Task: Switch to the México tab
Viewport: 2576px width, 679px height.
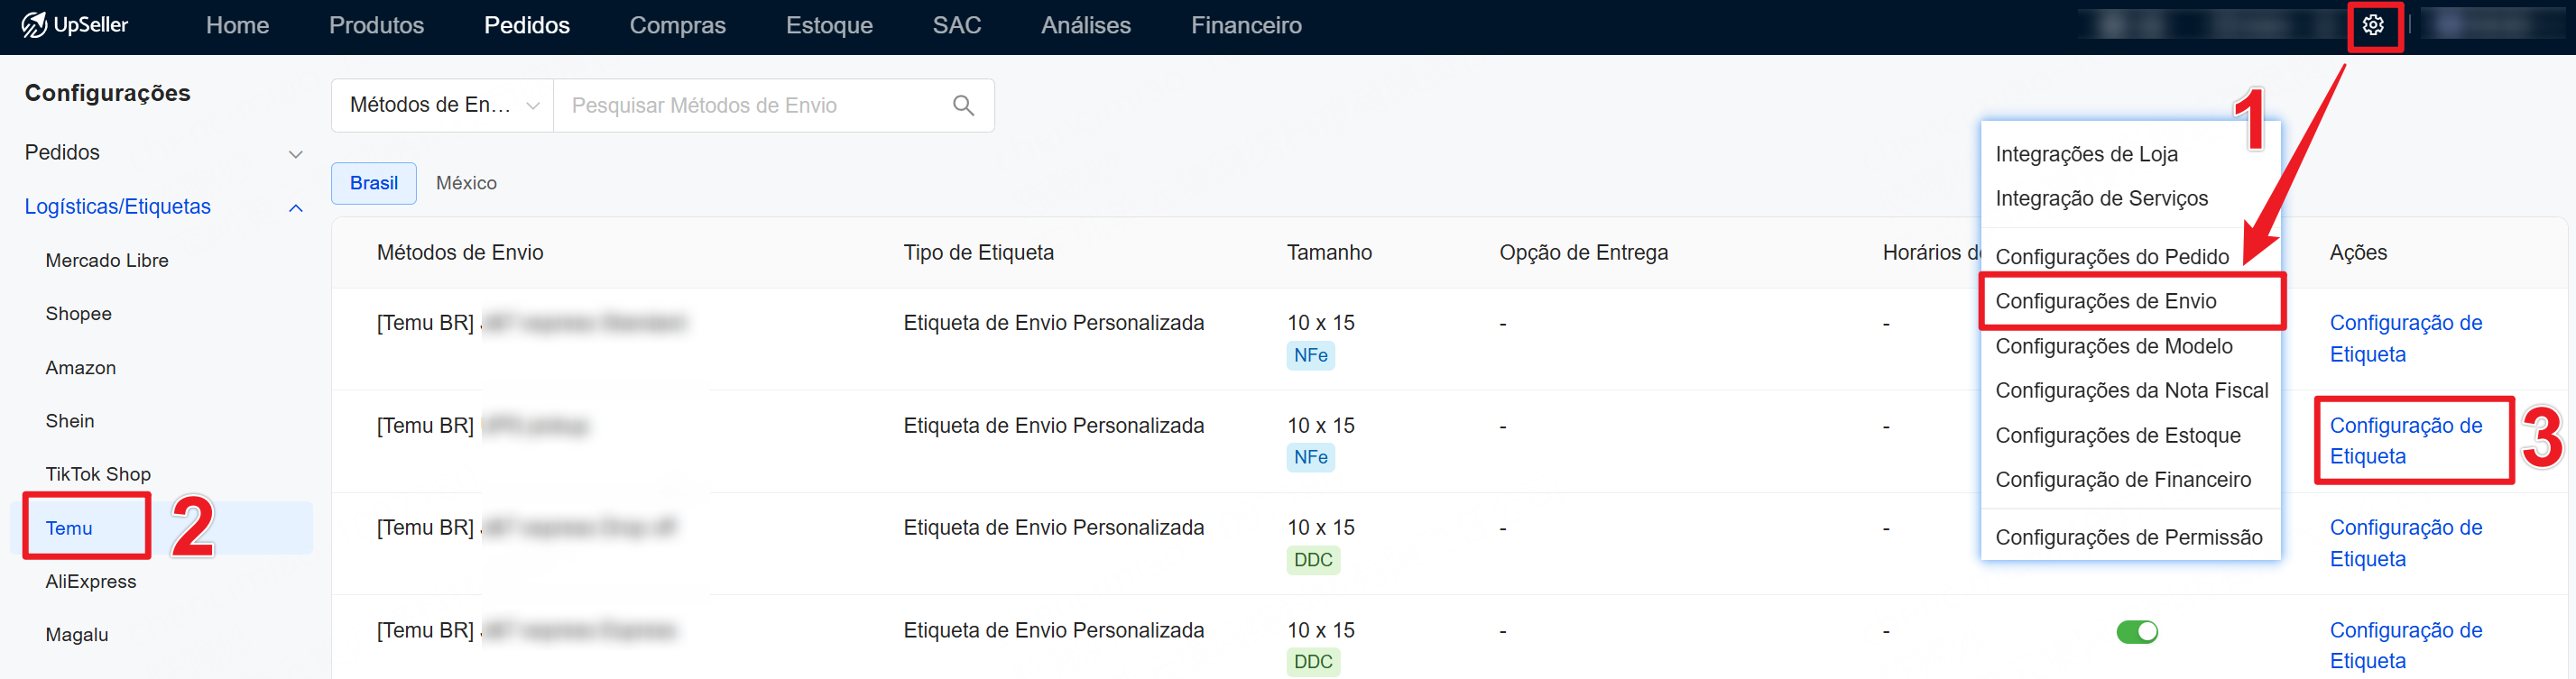Action: [x=466, y=183]
